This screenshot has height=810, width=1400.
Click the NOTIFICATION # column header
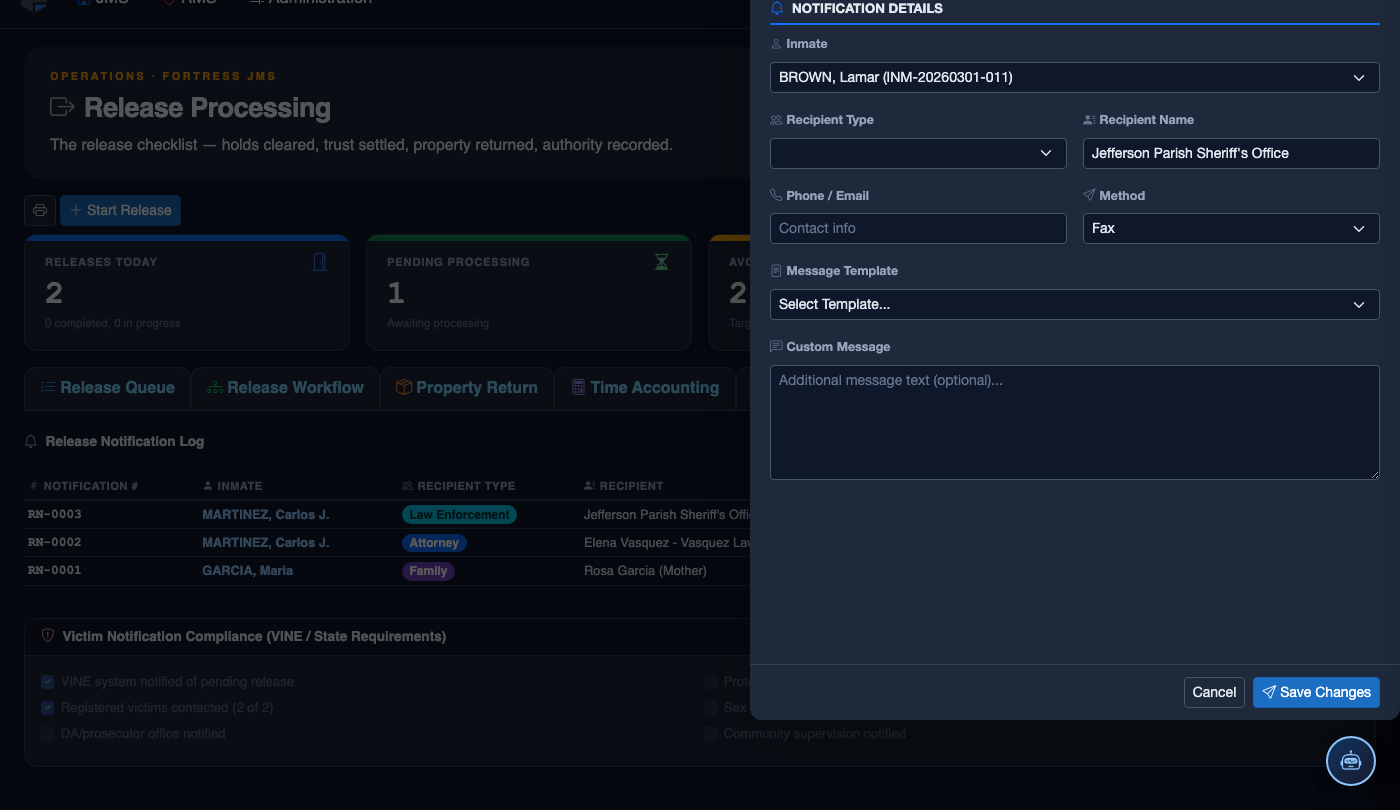[x=84, y=486]
